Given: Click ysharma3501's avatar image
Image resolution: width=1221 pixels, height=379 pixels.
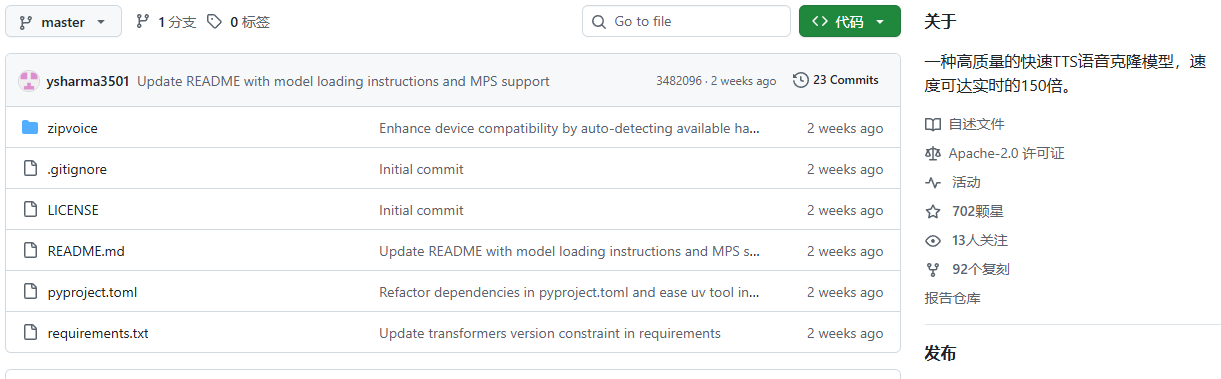Looking at the screenshot, I should coord(29,81).
